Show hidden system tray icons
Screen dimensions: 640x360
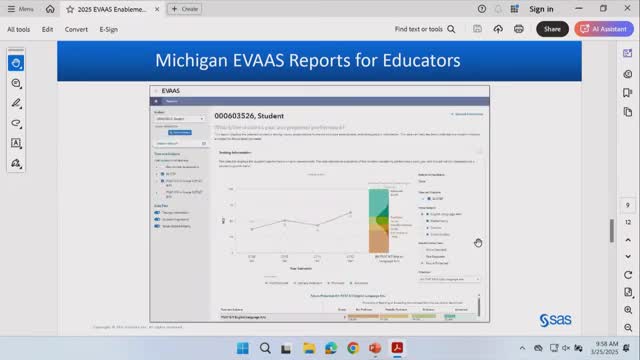pyautogui.click(x=522, y=348)
